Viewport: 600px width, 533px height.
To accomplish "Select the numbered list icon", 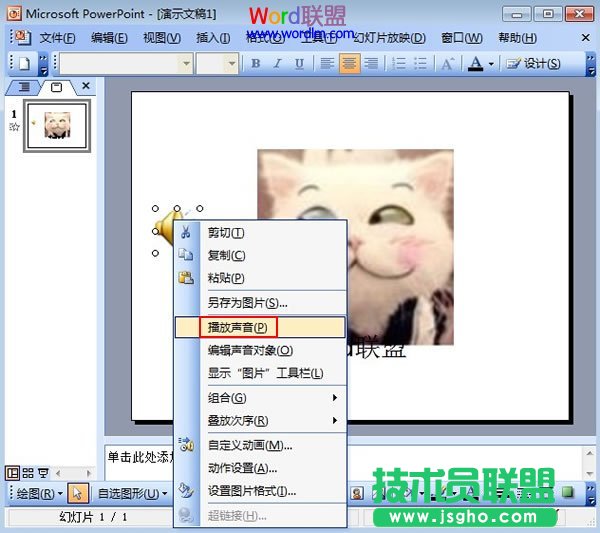I will click(397, 63).
